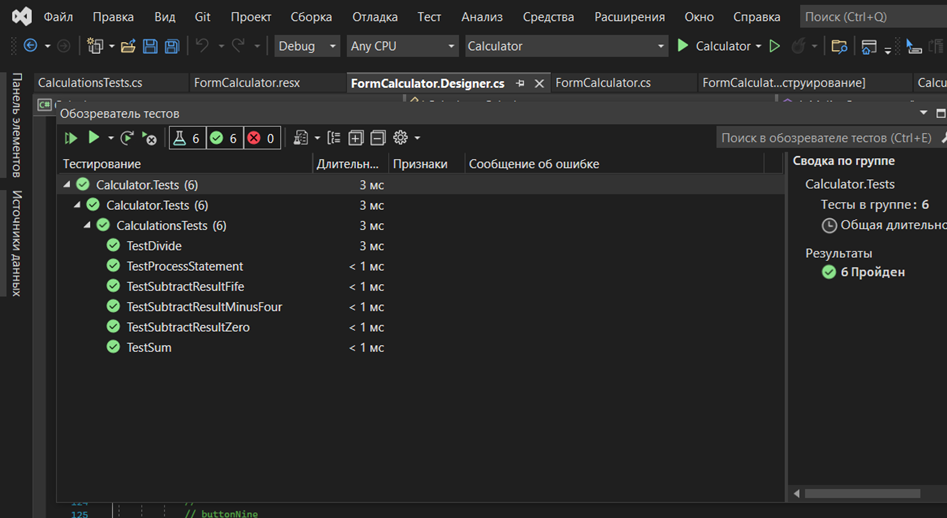Click the Поиск (Ctrl+Q) search box
This screenshot has width=947, height=518.
(x=873, y=17)
